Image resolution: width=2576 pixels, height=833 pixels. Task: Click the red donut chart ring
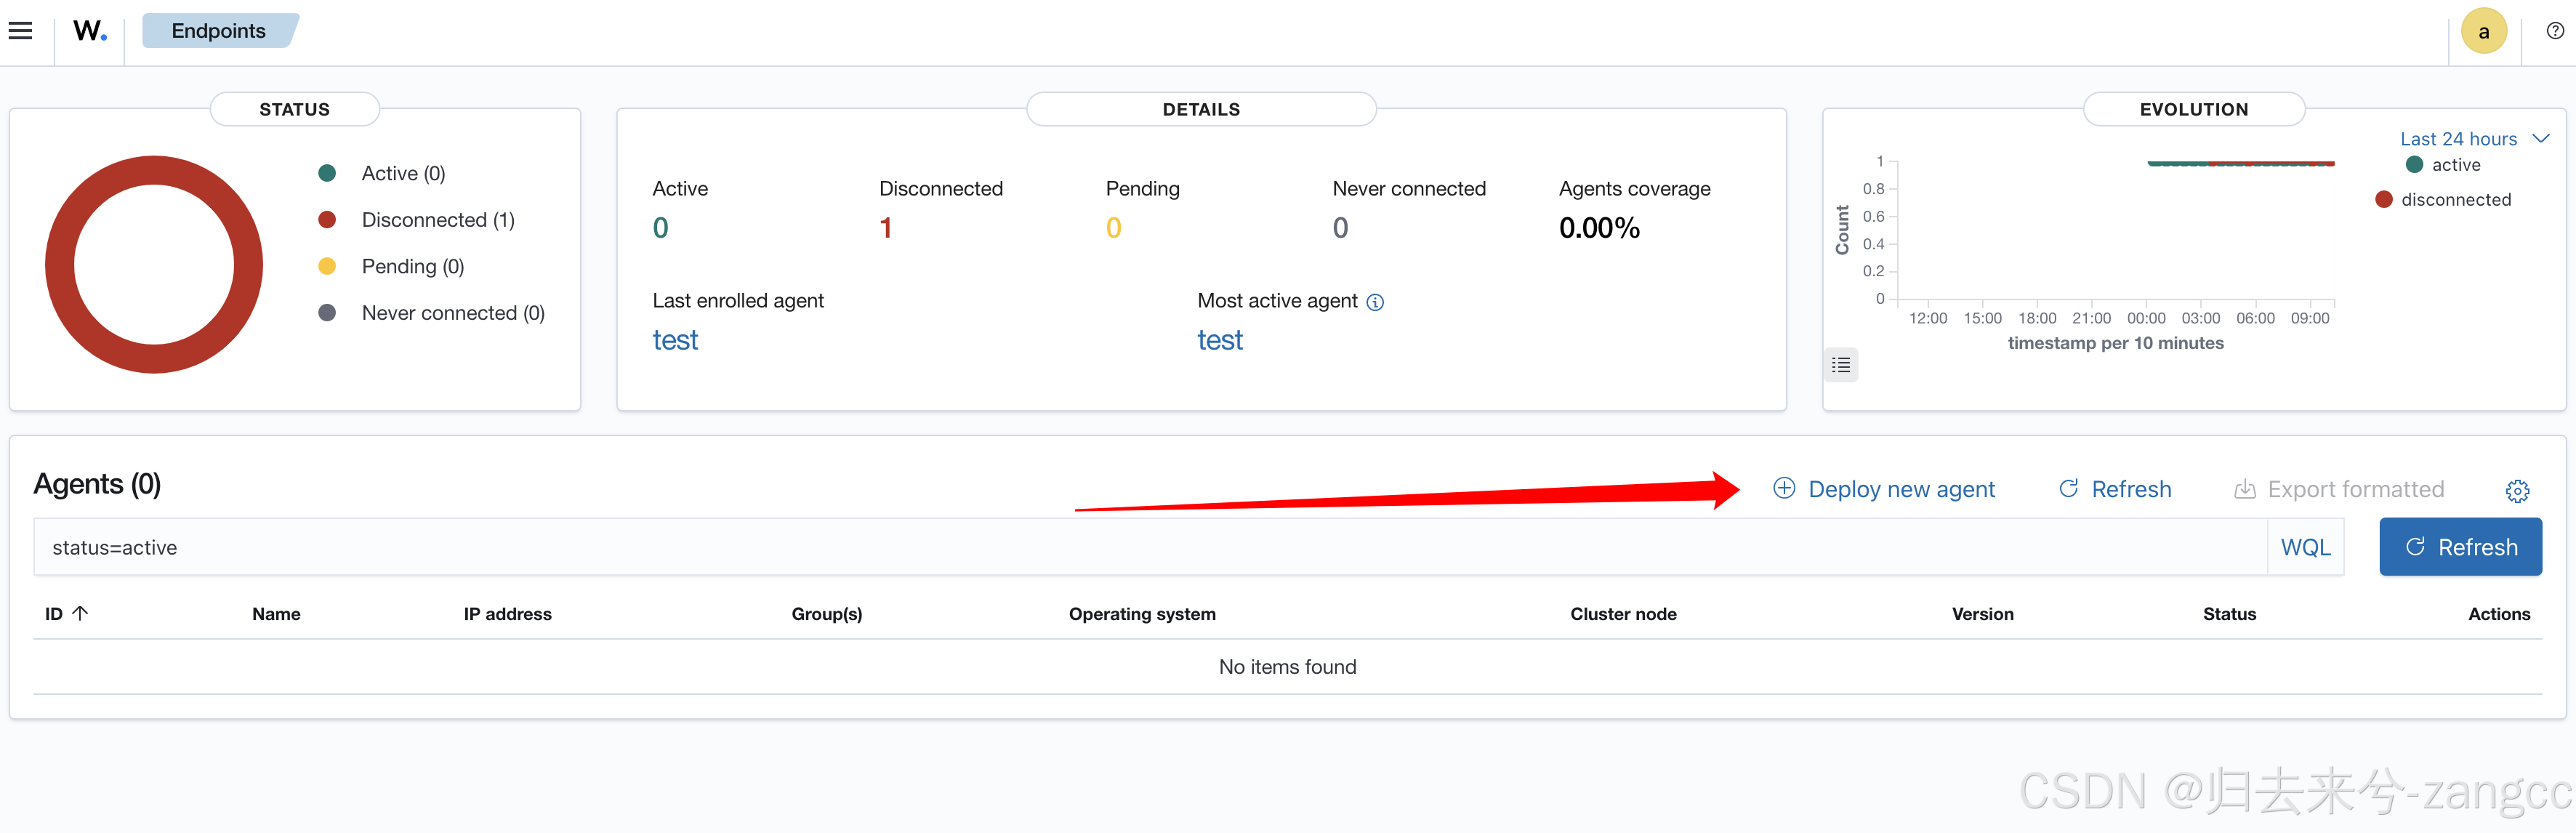[x=60, y=265]
